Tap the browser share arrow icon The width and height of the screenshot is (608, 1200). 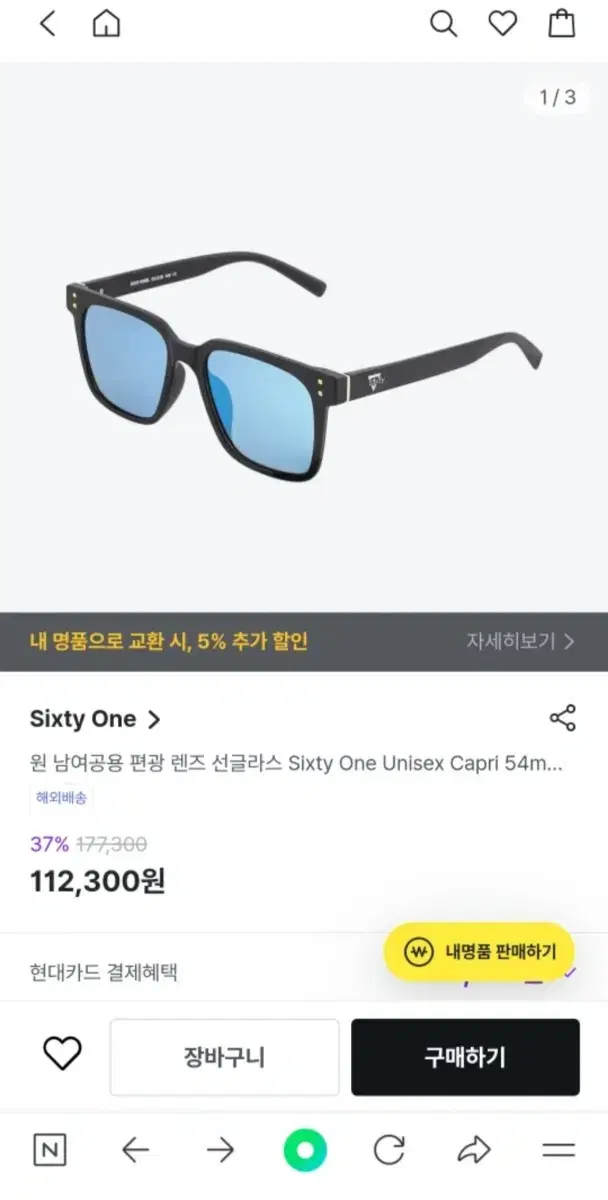pos(474,1150)
